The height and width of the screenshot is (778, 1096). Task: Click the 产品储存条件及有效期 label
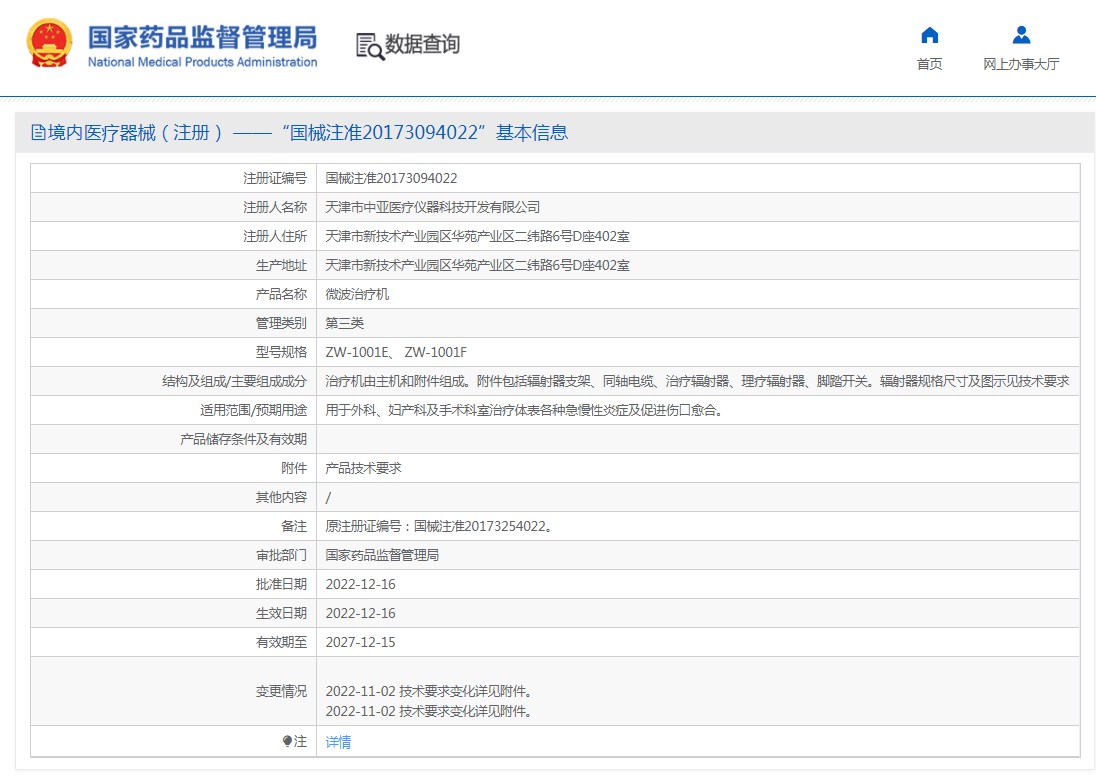[243, 439]
